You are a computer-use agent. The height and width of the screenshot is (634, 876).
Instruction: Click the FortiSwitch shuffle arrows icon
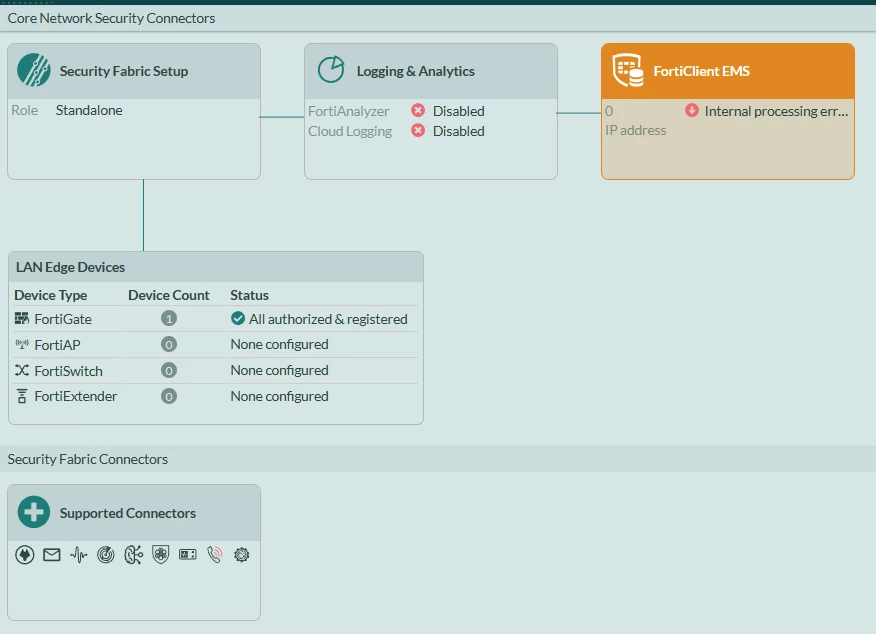pyautogui.click(x=22, y=370)
